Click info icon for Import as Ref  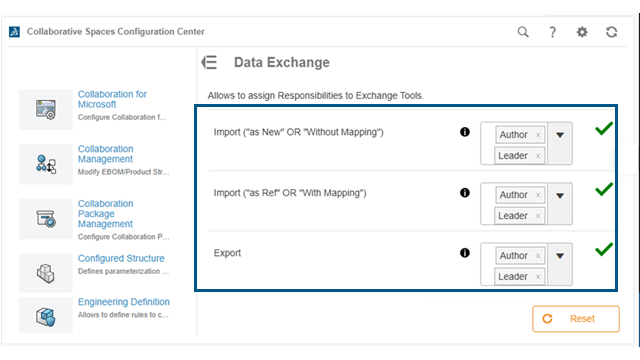464,192
